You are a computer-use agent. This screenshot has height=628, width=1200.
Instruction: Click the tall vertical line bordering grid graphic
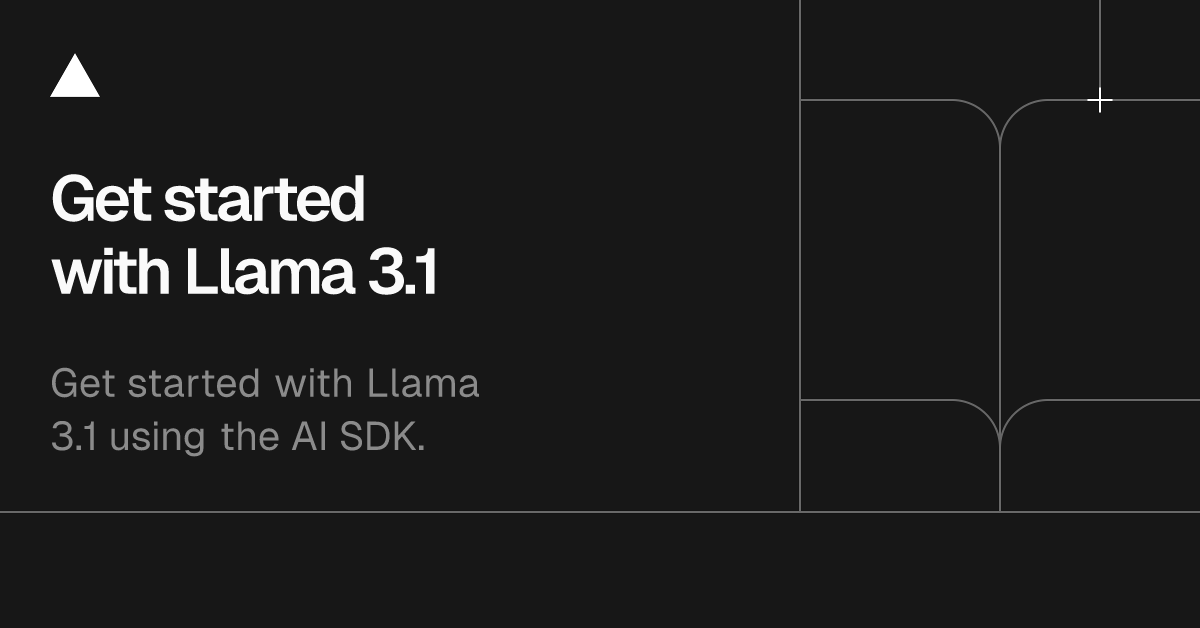(800, 256)
